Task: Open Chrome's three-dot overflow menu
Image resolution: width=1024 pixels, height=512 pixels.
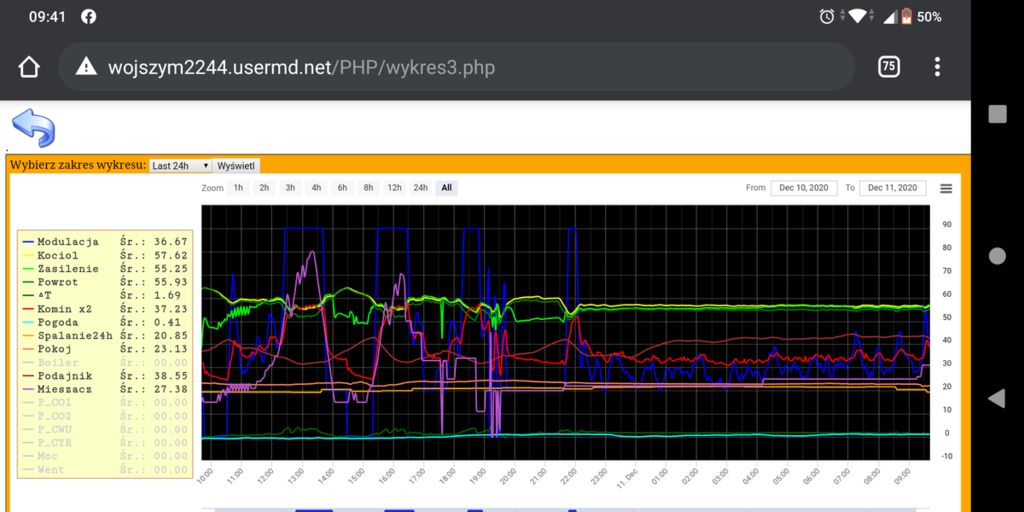Action: tap(937, 67)
